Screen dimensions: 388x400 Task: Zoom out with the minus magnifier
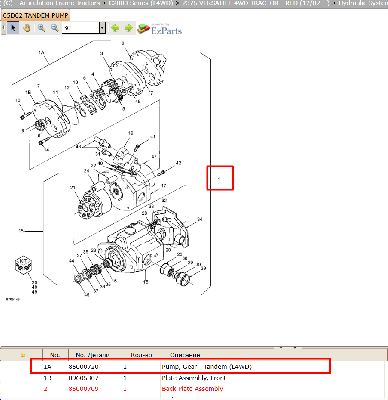point(55,28)
